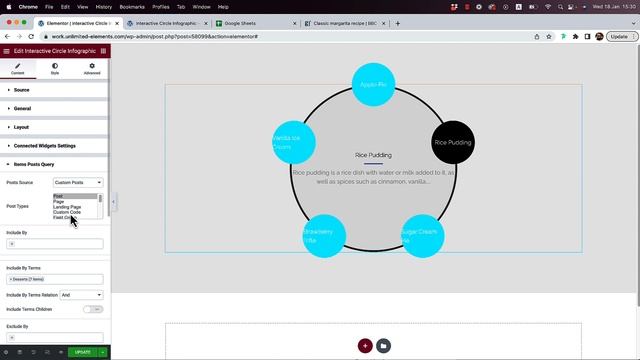Click the Exclude By input field

pos(55,338)
